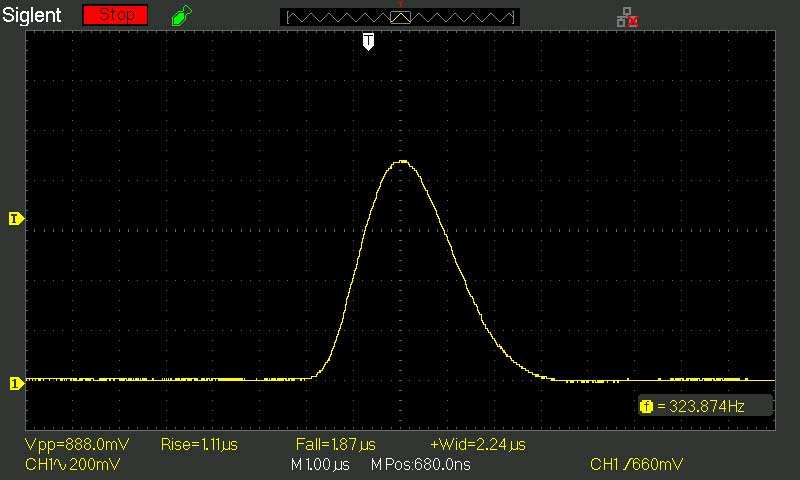Click the +Wid=2.24µs measurement readout

477,444
